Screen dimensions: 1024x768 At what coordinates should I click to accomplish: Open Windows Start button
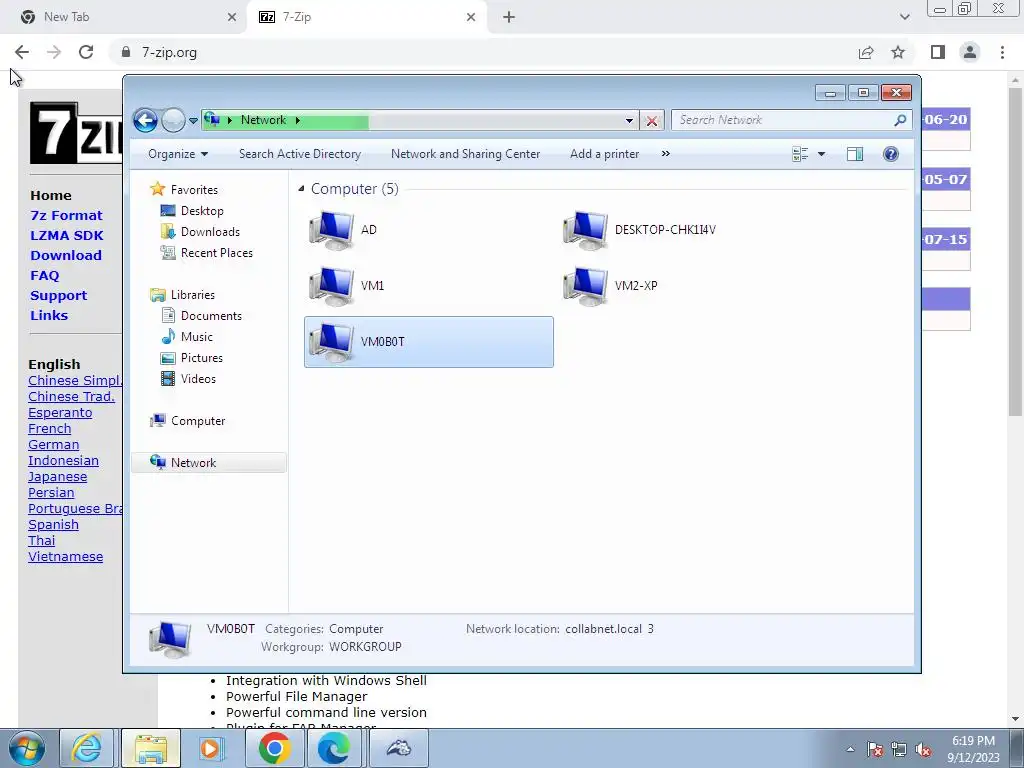(x=27, y=748)
